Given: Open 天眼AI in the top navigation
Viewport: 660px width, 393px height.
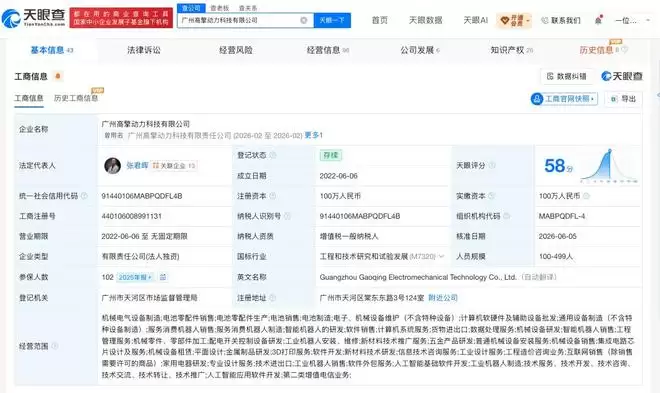Looking at the screenshot, I should [475, 20].
